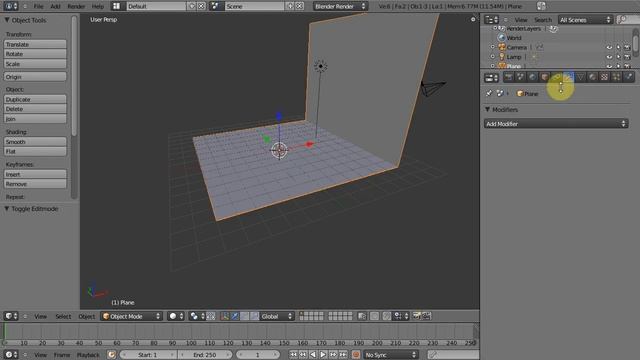Click the Origin button
Viewport: 640px width, 360px height.
click(x=35, y=77)
